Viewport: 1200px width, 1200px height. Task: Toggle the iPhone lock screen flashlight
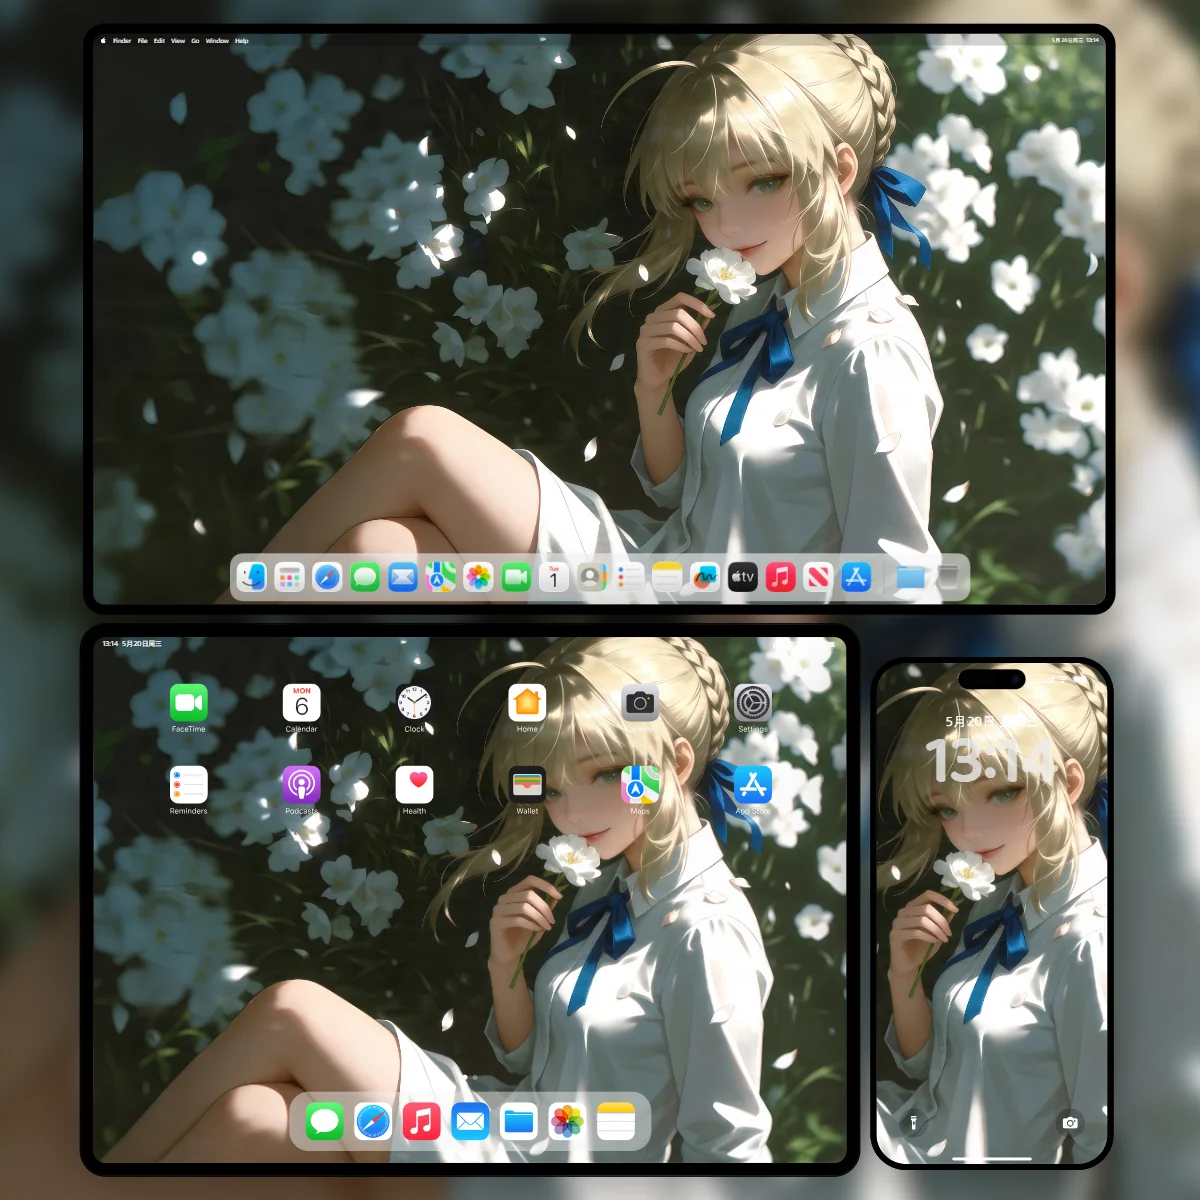913,1123
